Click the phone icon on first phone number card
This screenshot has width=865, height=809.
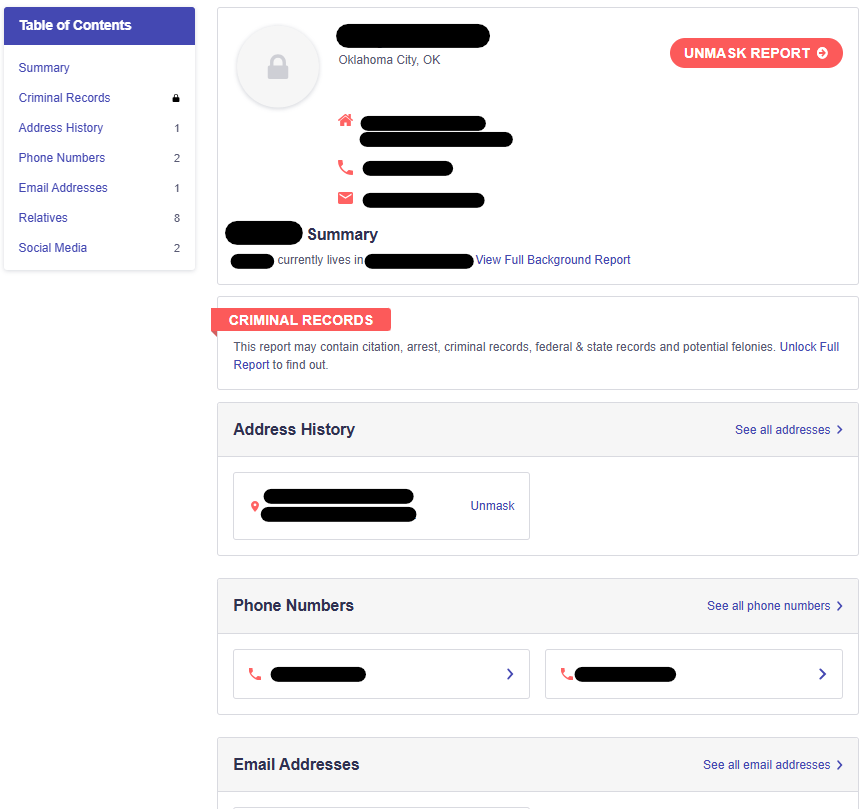pyautogui.click(x=254, y=674)
